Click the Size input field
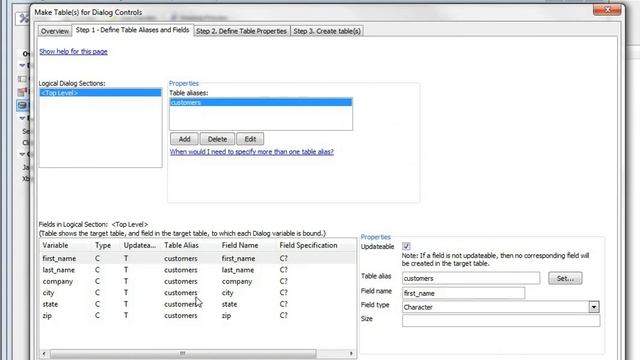The height and width of the screenshot is (360, 640). (x=501, y=320)
